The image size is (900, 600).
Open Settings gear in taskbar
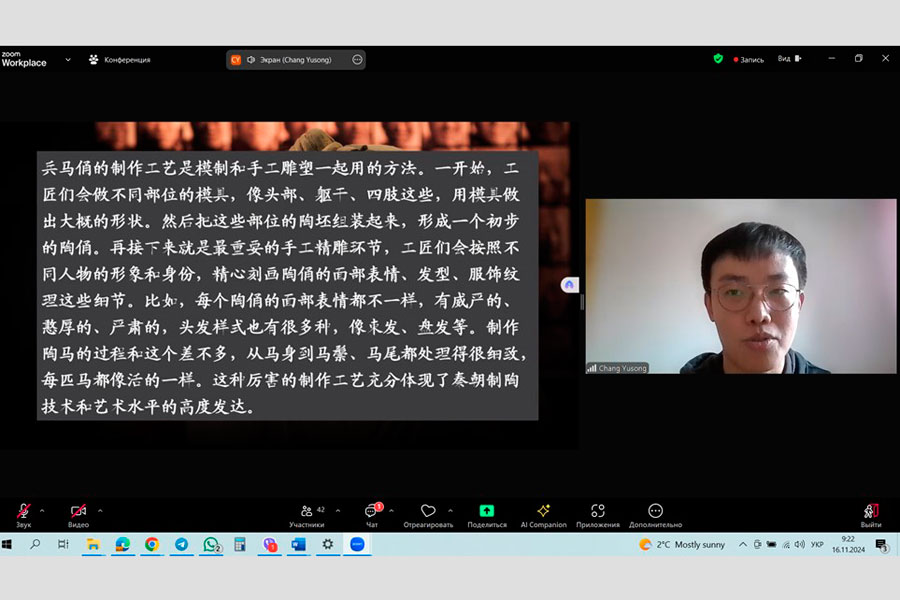[x=328, y=544]
